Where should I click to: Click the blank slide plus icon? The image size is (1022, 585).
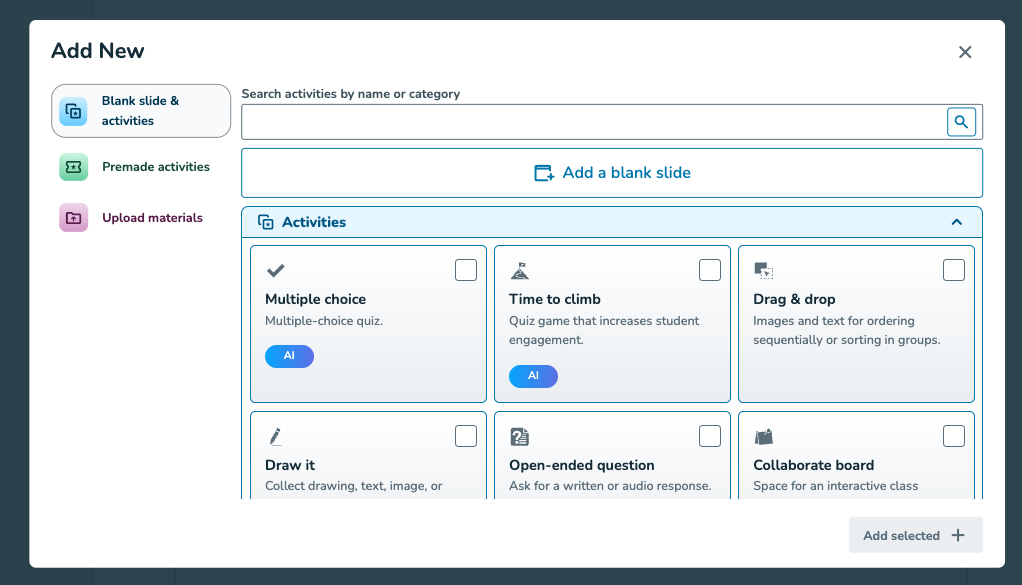[x=544, y=173]
